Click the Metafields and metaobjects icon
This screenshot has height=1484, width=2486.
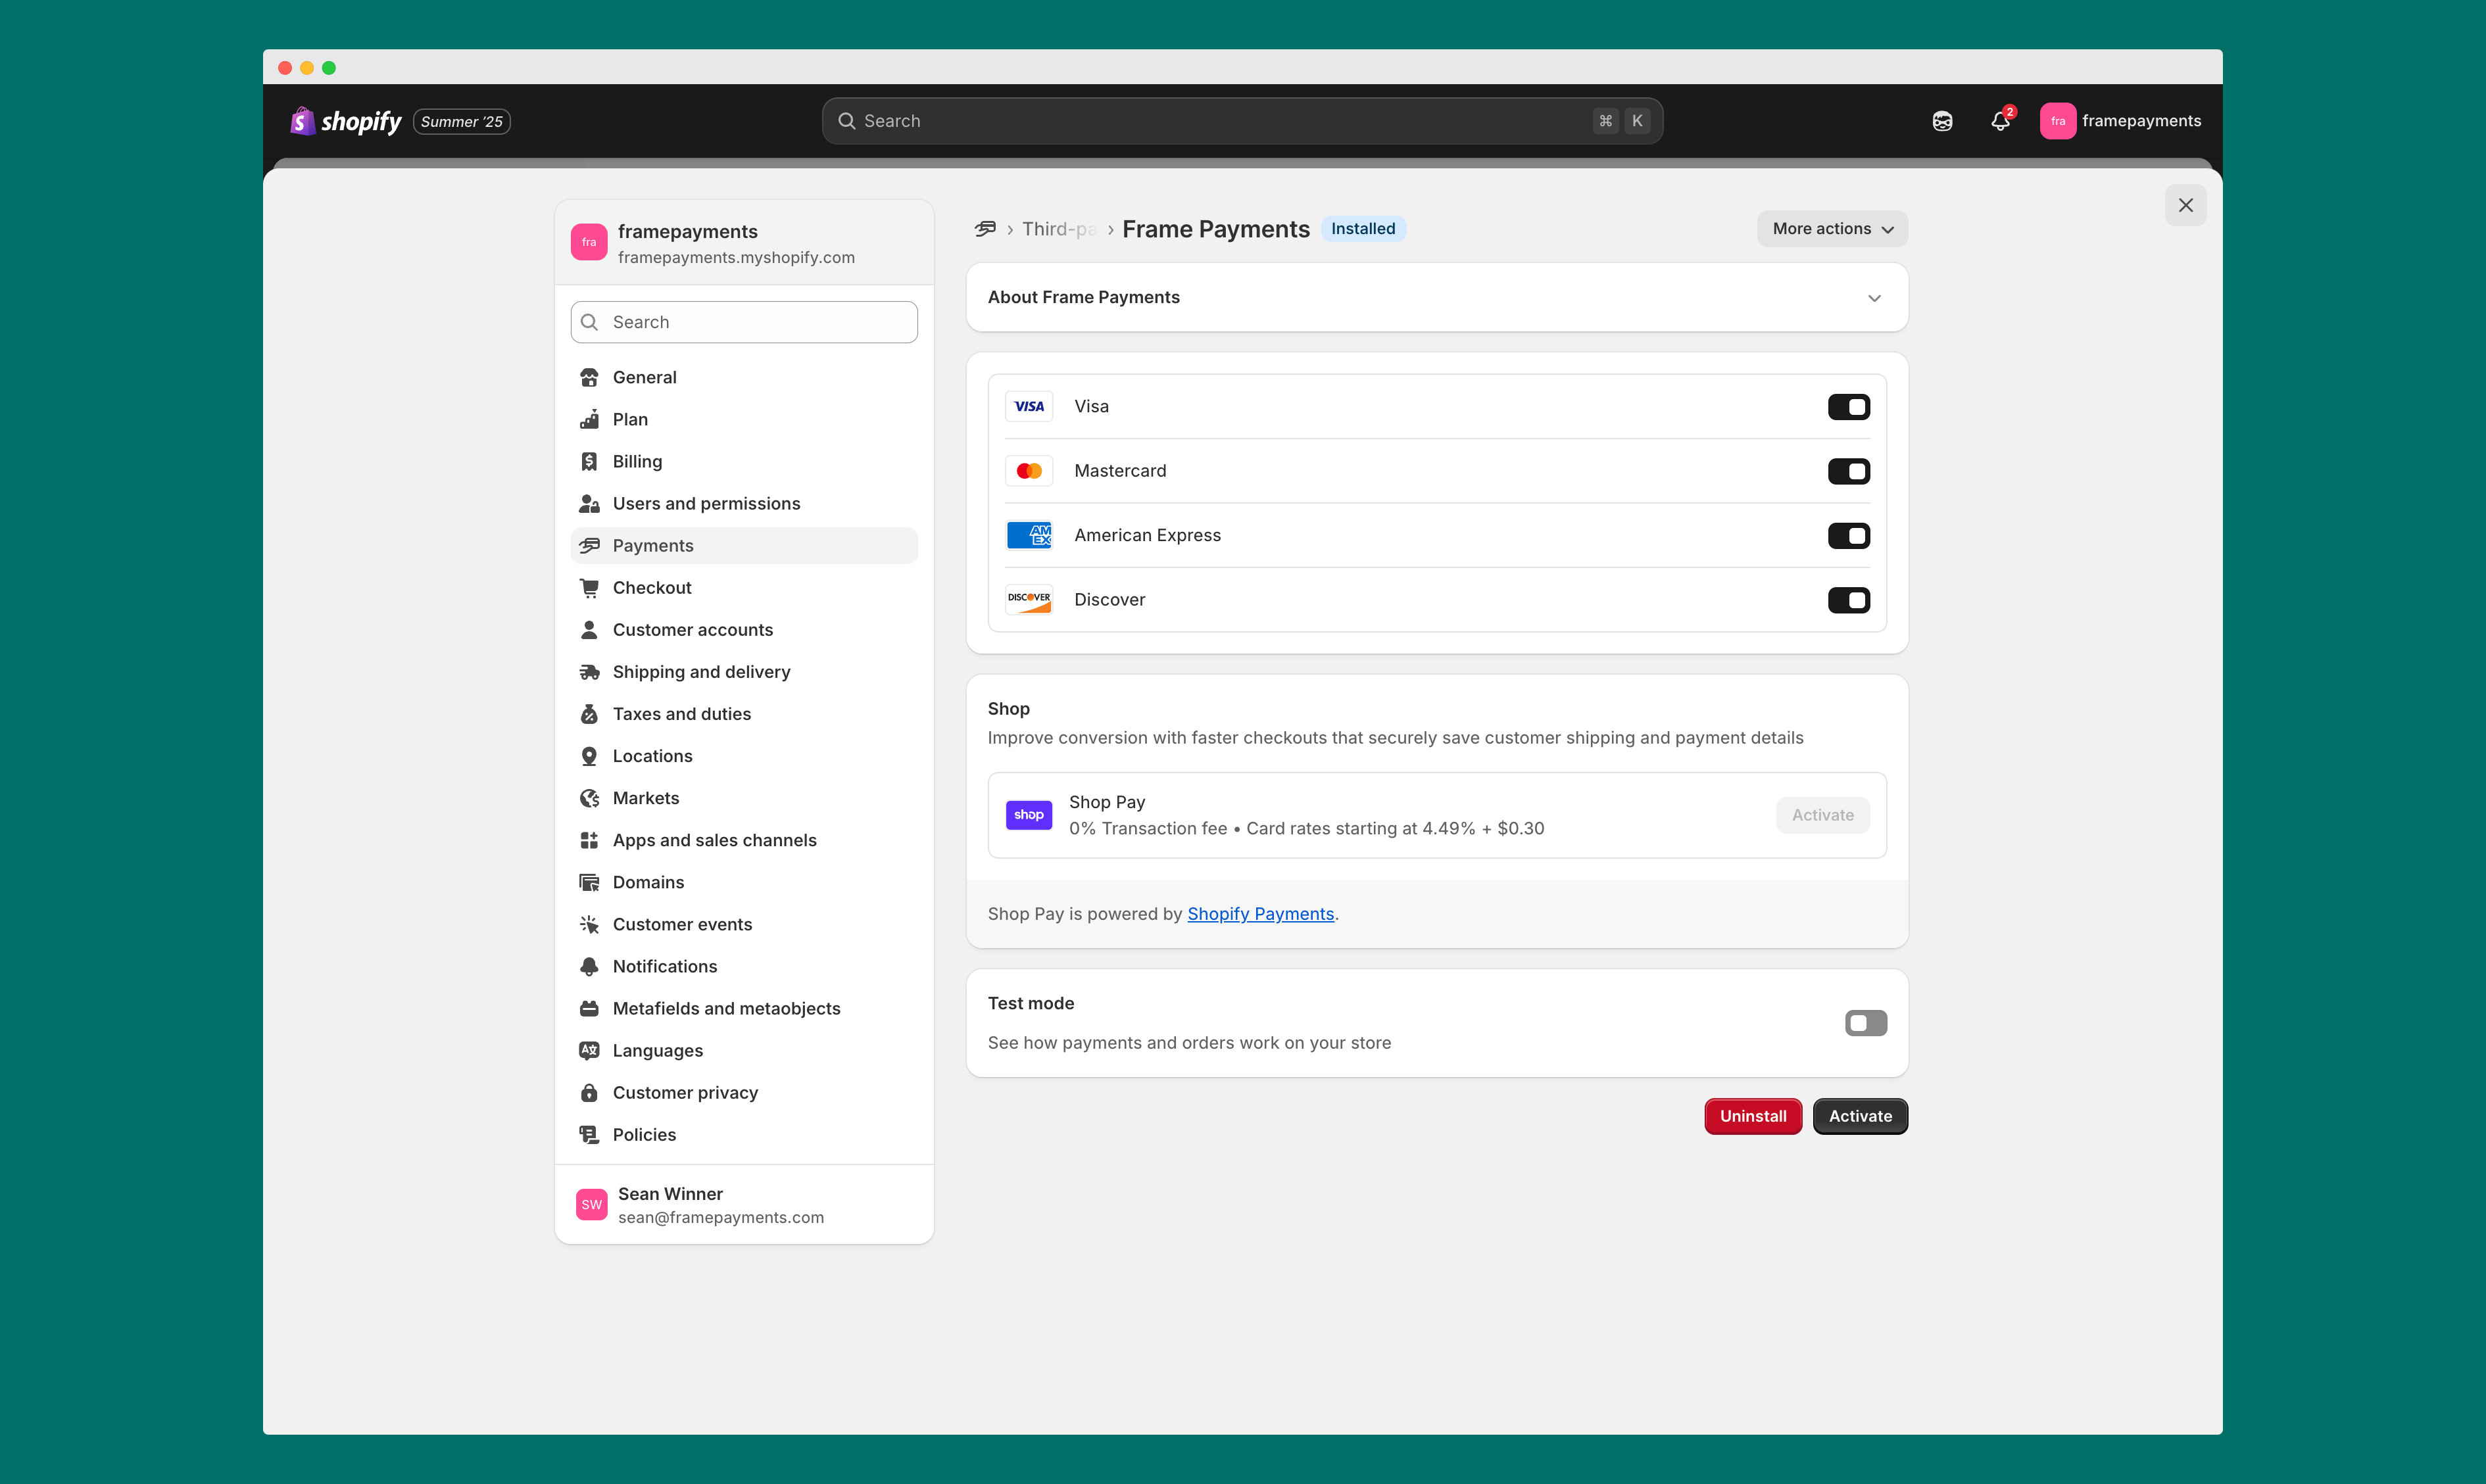pos(589,1008)
